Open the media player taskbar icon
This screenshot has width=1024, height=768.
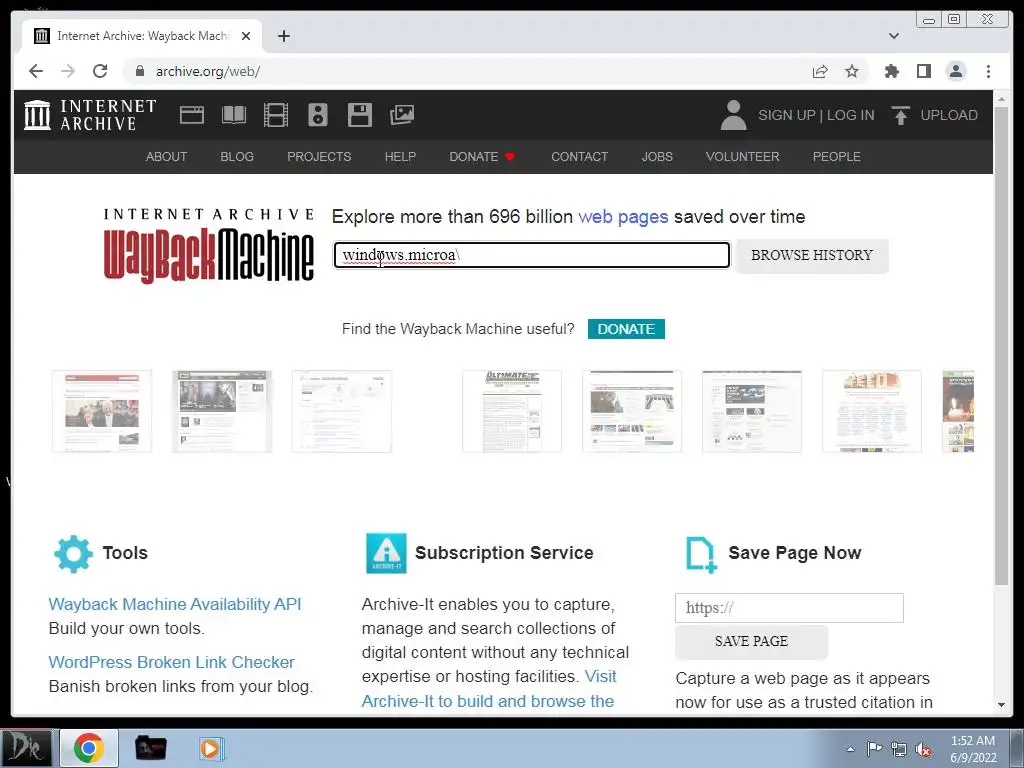coord(210,748)
